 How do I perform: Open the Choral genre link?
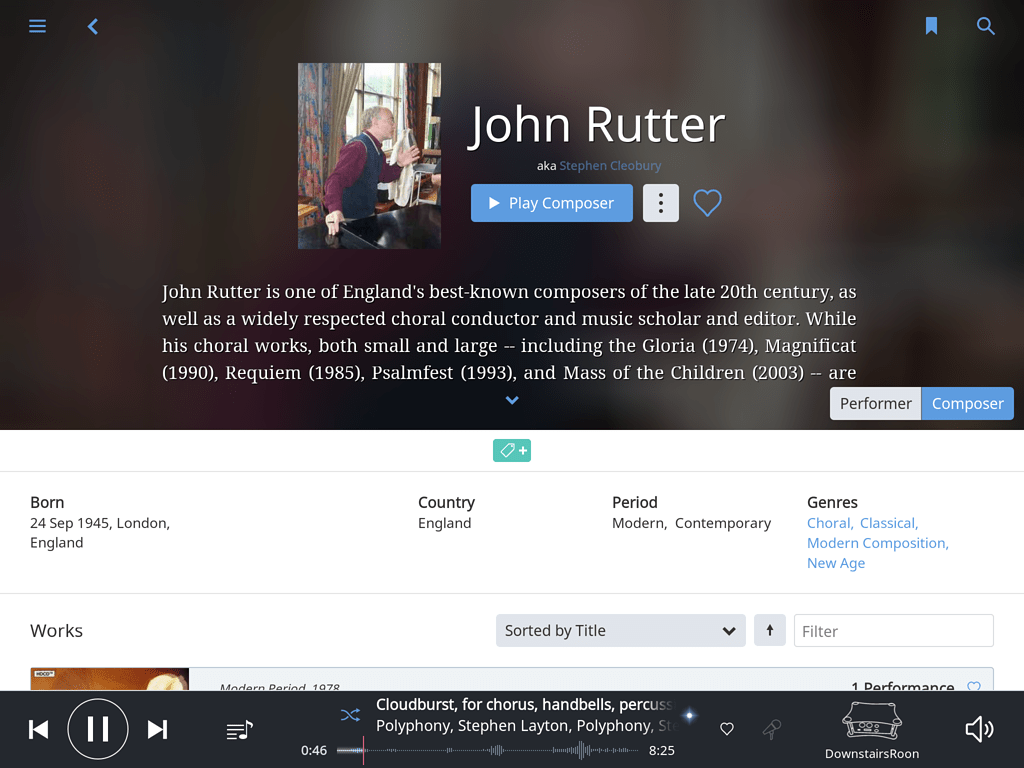pyautogui.click(x=828, y=522)
